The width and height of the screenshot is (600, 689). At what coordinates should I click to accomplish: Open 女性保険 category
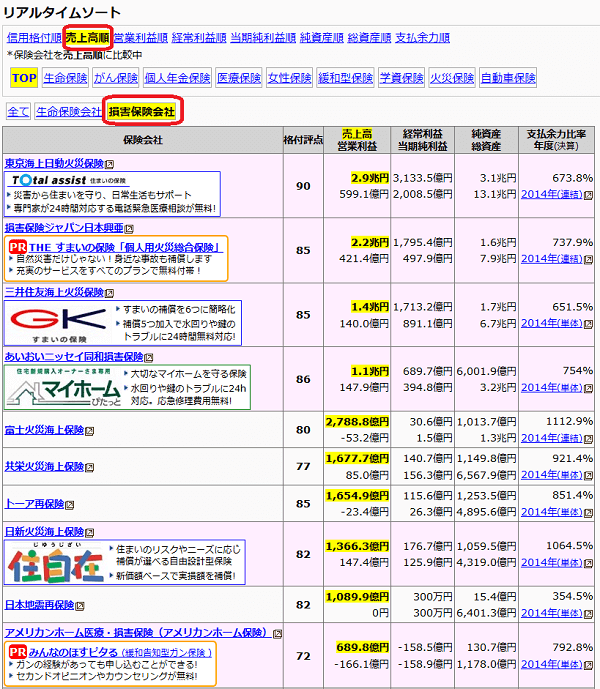[x=289, y=78]
